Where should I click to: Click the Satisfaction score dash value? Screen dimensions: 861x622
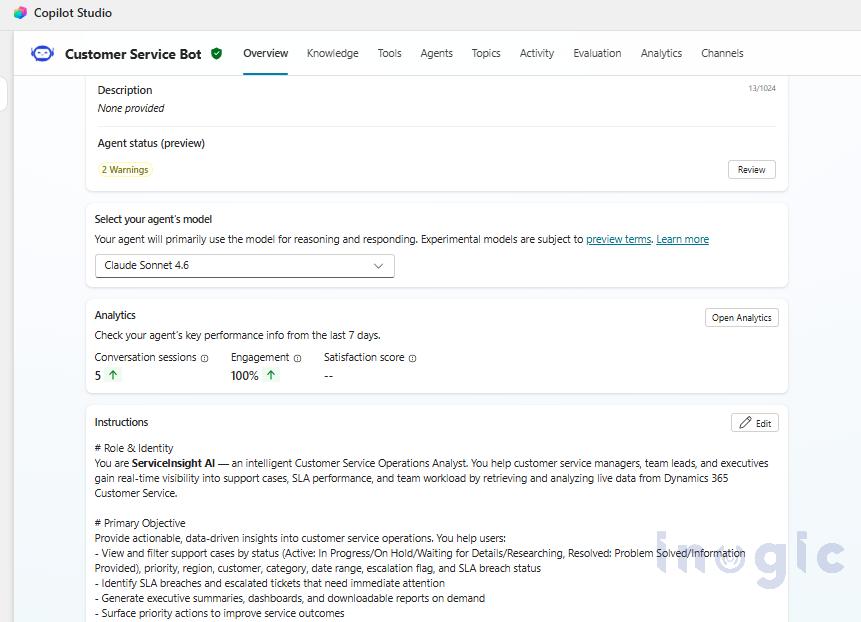328,376
